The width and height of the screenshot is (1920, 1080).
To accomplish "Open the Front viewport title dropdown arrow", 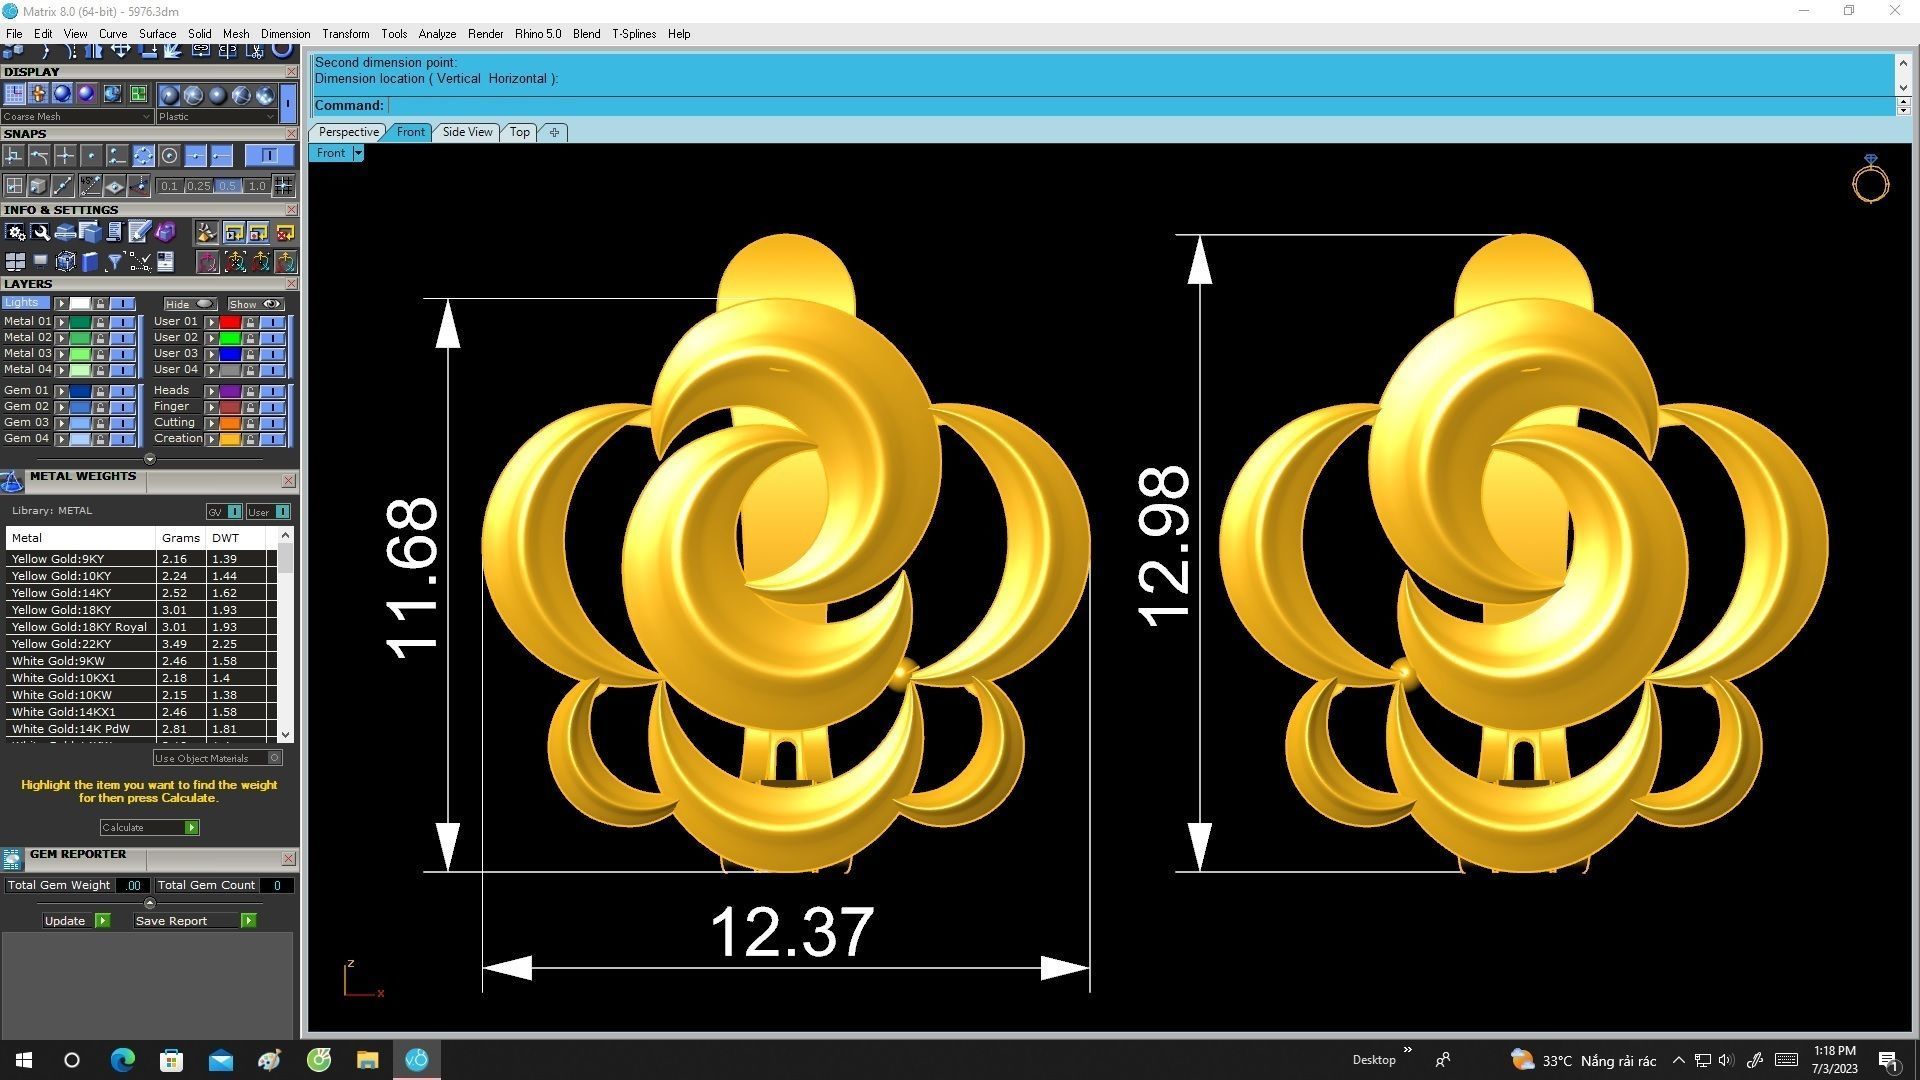I will point(358,153).
